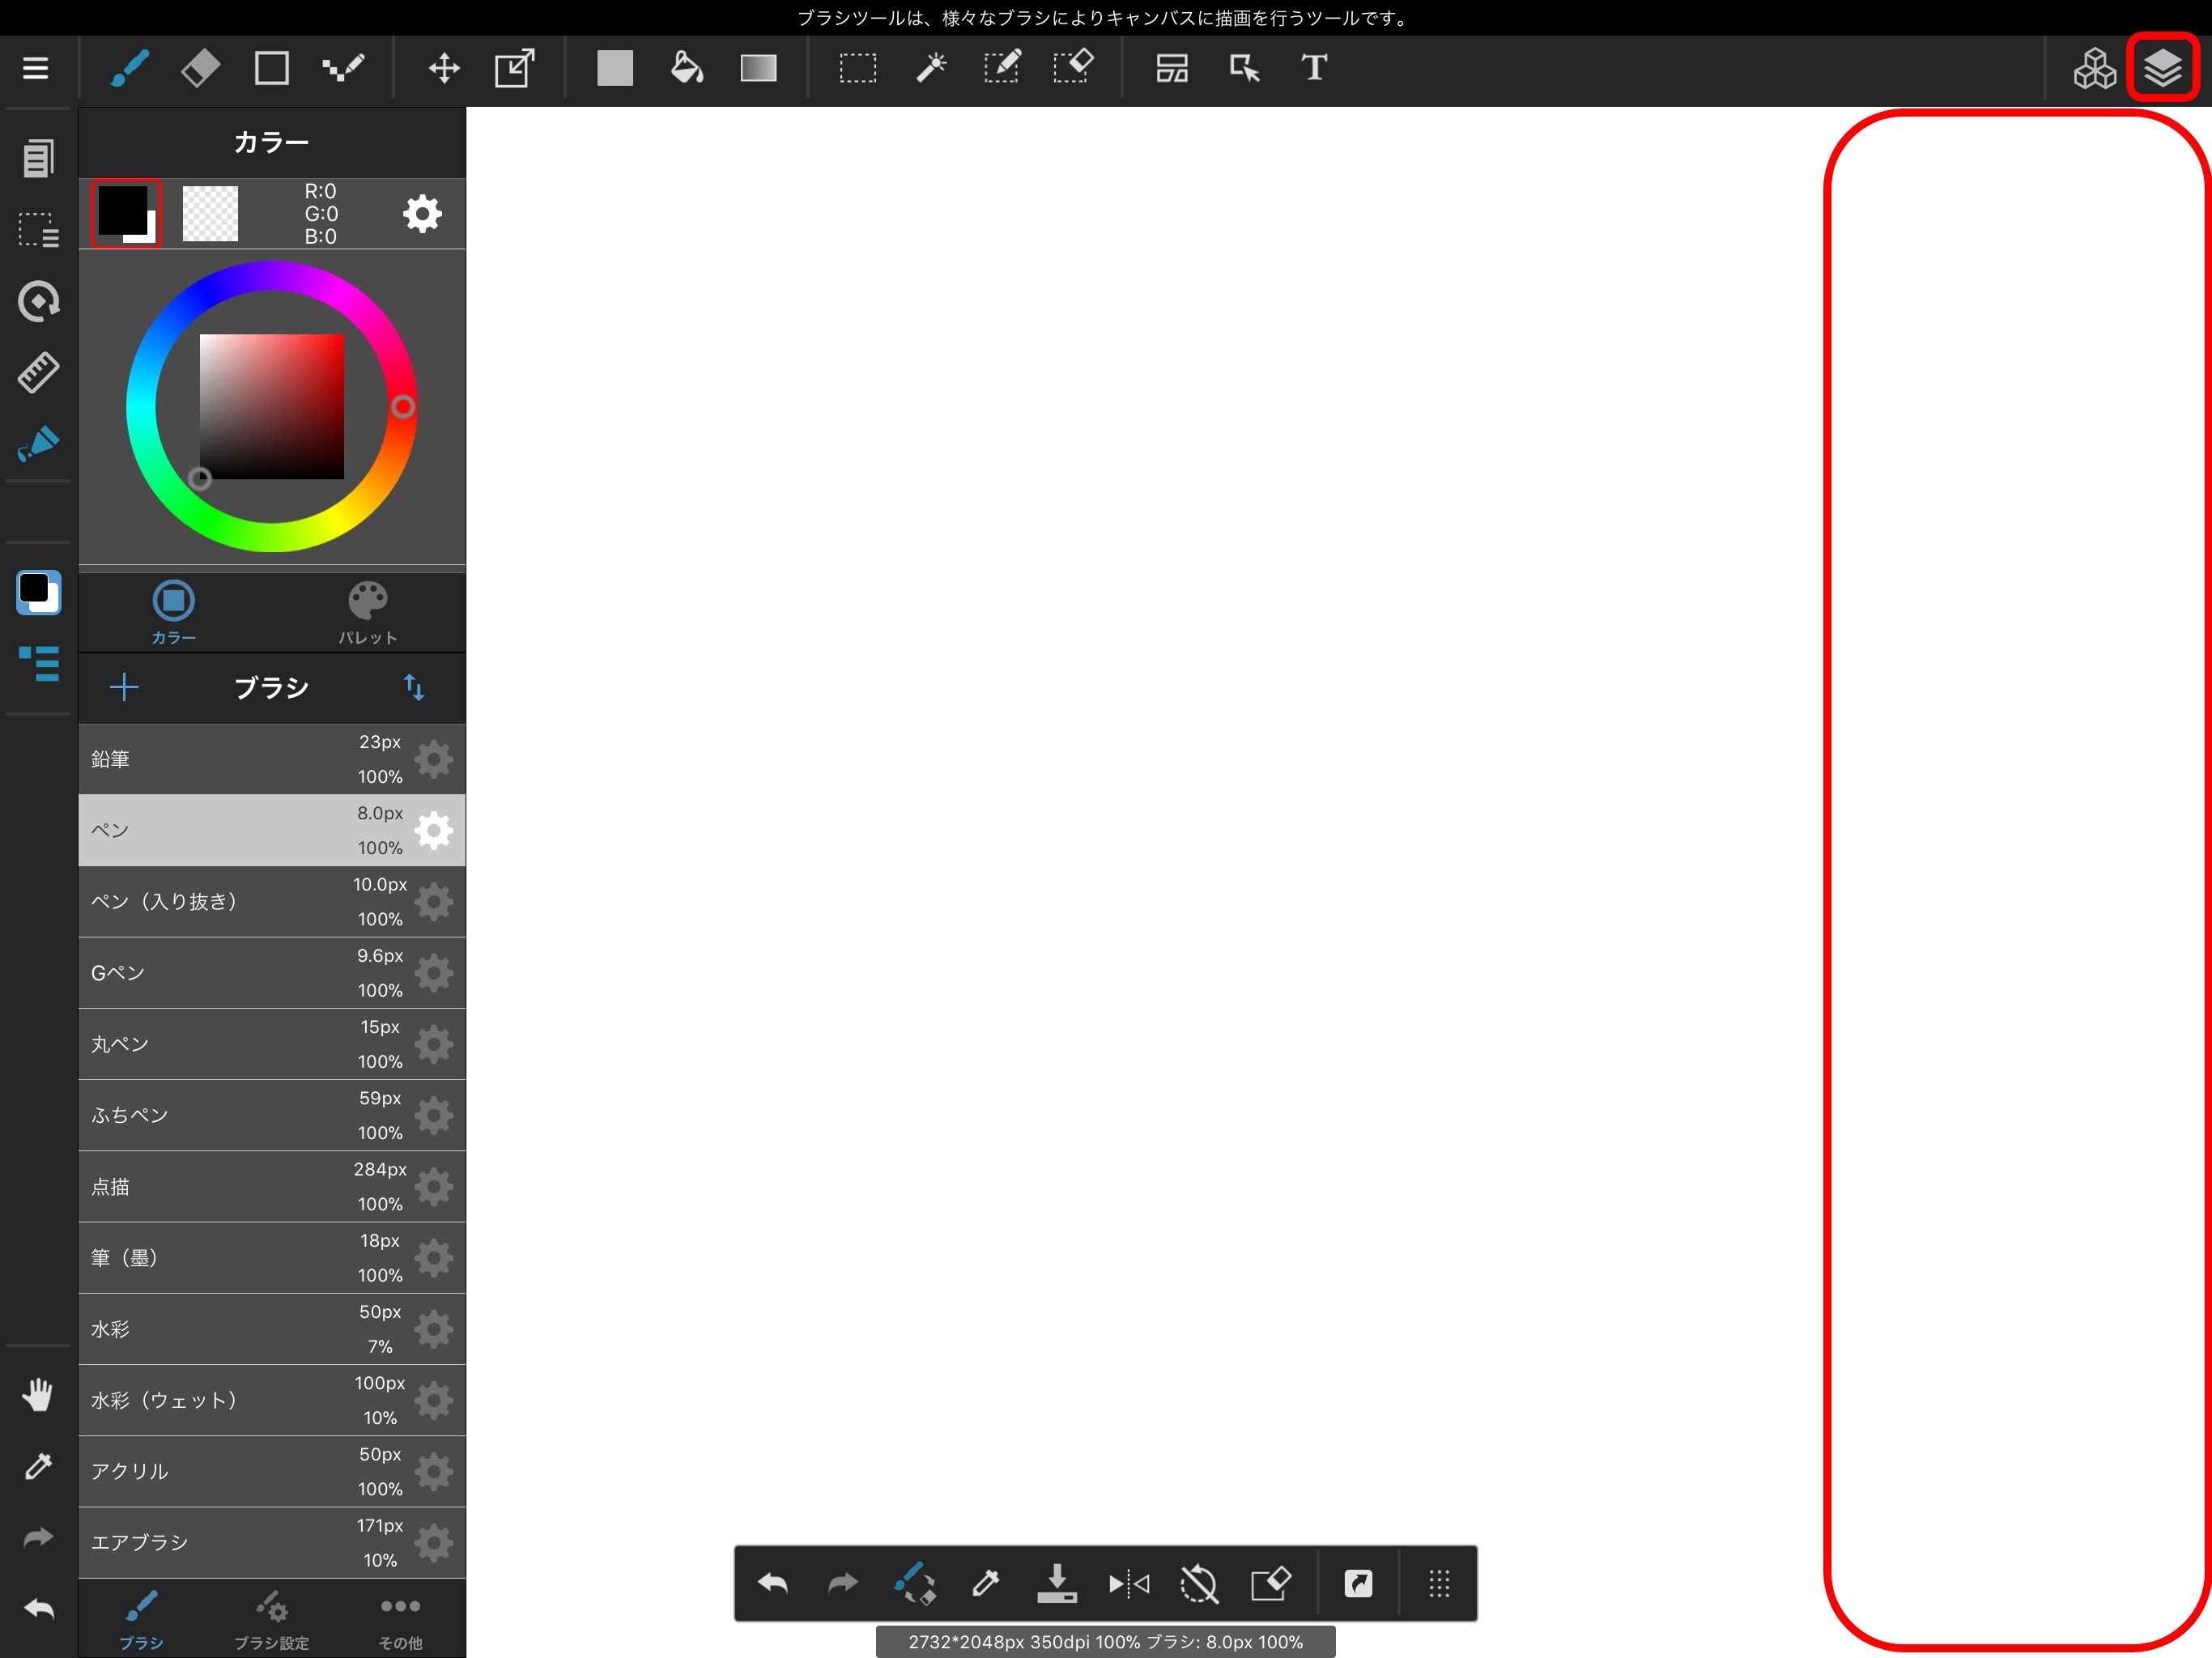The width and height of the screenshot is (2212, 1658).
Task: Add a new brush with plus
Action: coord(124,687)
